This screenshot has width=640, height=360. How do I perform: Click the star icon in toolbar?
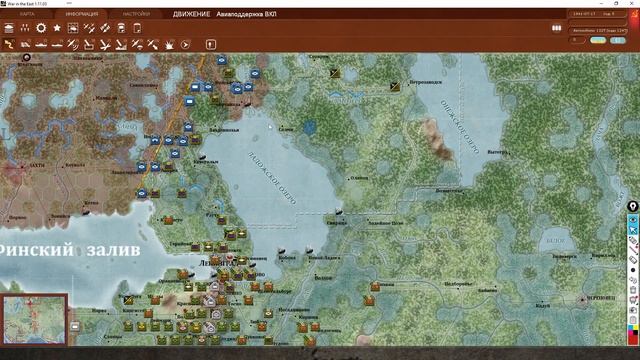click(x=57, y=28)
